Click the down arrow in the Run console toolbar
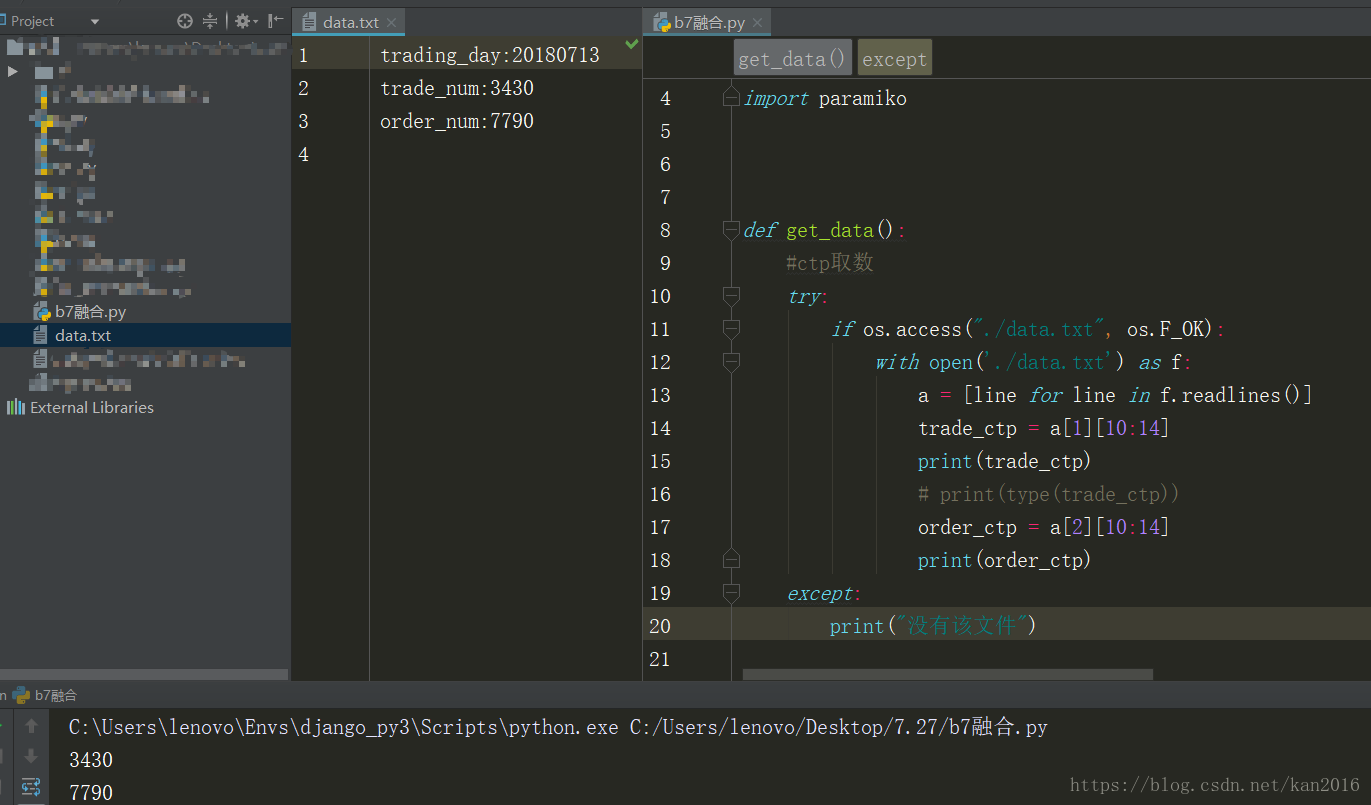1371x805 pixels. (x=33, y=757)
